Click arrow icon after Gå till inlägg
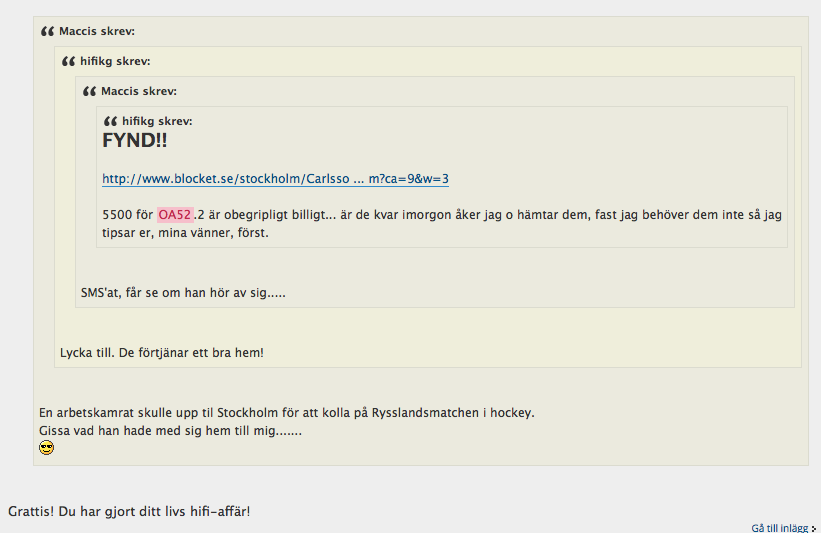Image resolution: width=821 pixels, height=533 pixels. coord(814,528)
